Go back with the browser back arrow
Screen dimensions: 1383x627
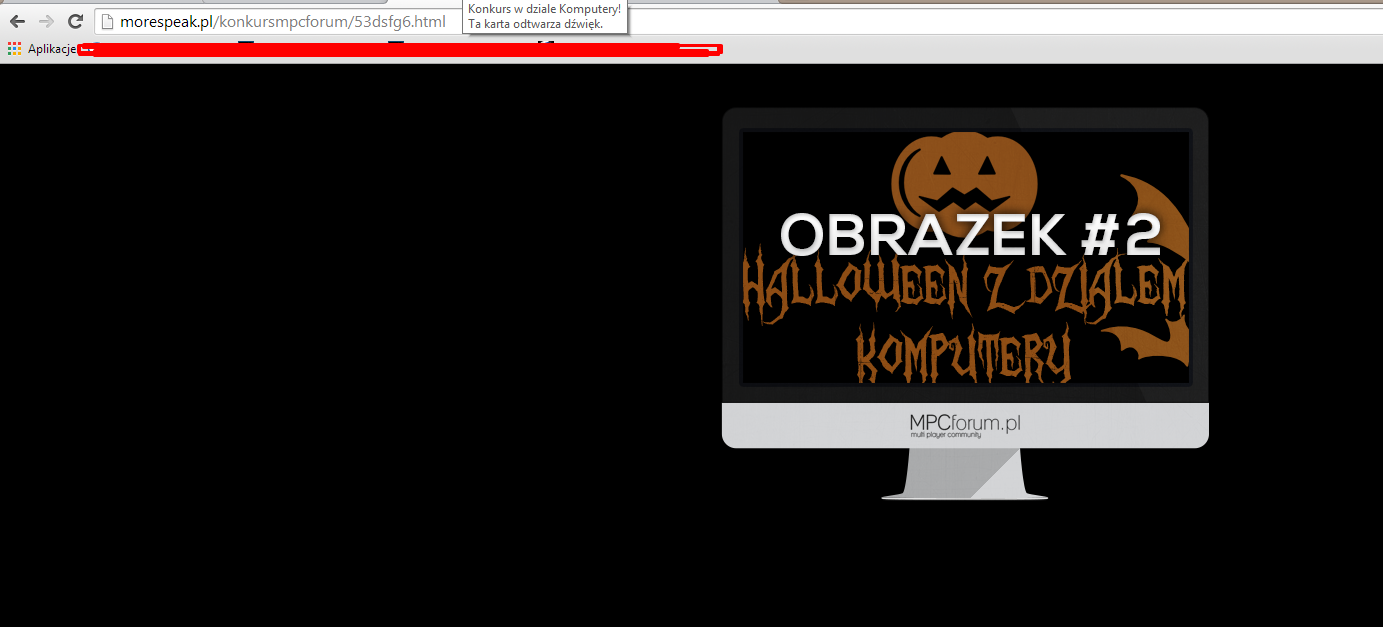[x=17, y=22]
